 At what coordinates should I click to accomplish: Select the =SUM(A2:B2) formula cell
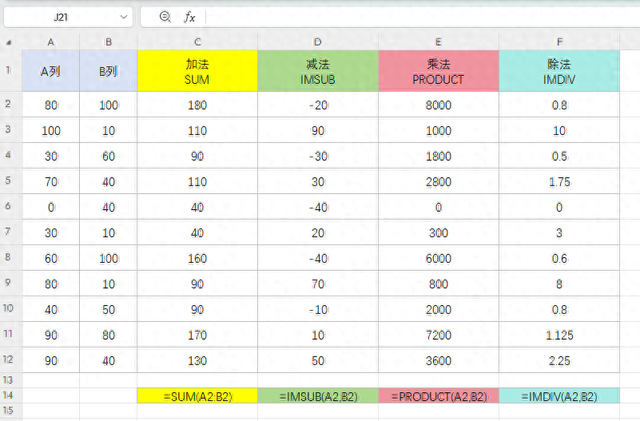point(197,396)
